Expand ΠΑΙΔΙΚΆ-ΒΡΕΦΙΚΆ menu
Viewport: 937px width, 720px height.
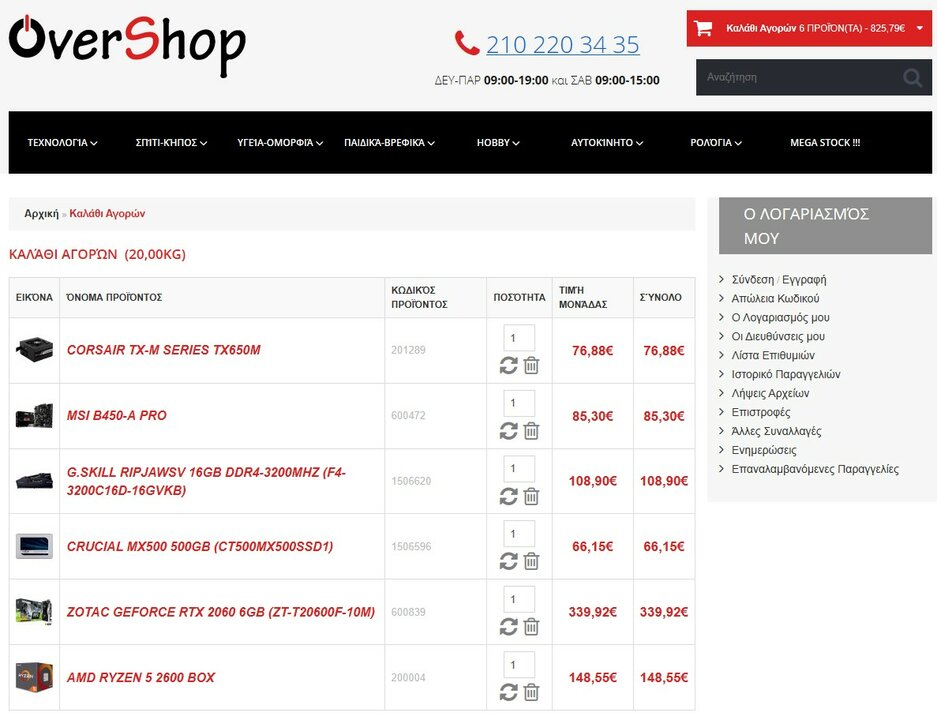pos(389,143)
